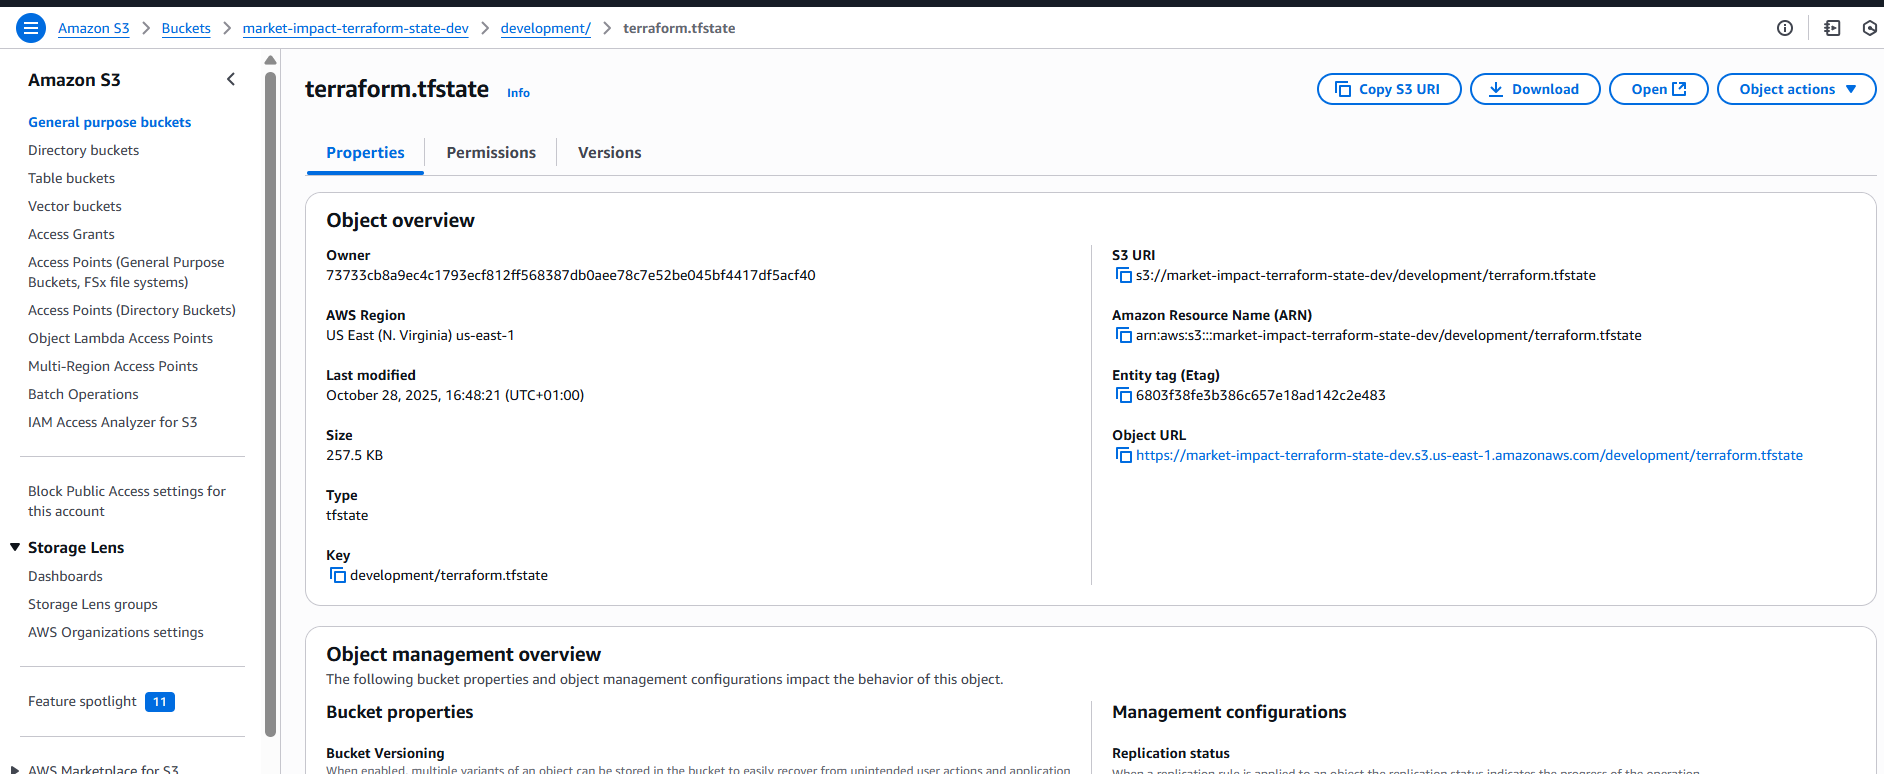Image resolution: width=1884 pixels, height=774 pixels.
Task: Open Storage Lens groups
Action: [93, 604]
